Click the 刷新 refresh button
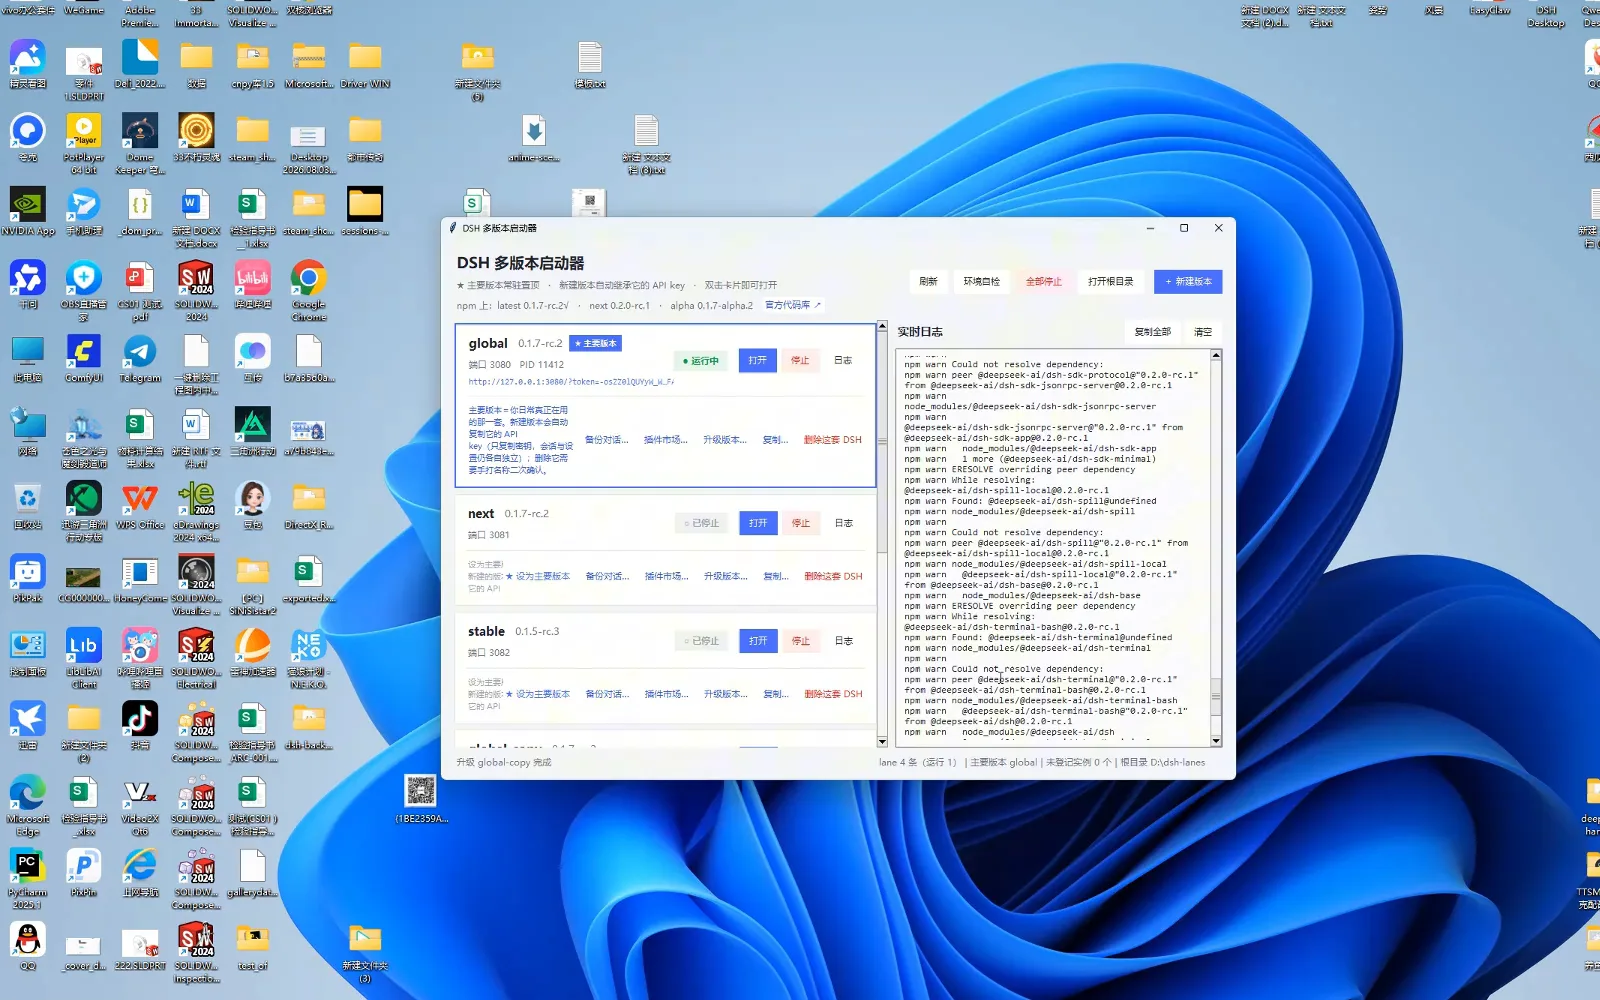 click(928, 282)
